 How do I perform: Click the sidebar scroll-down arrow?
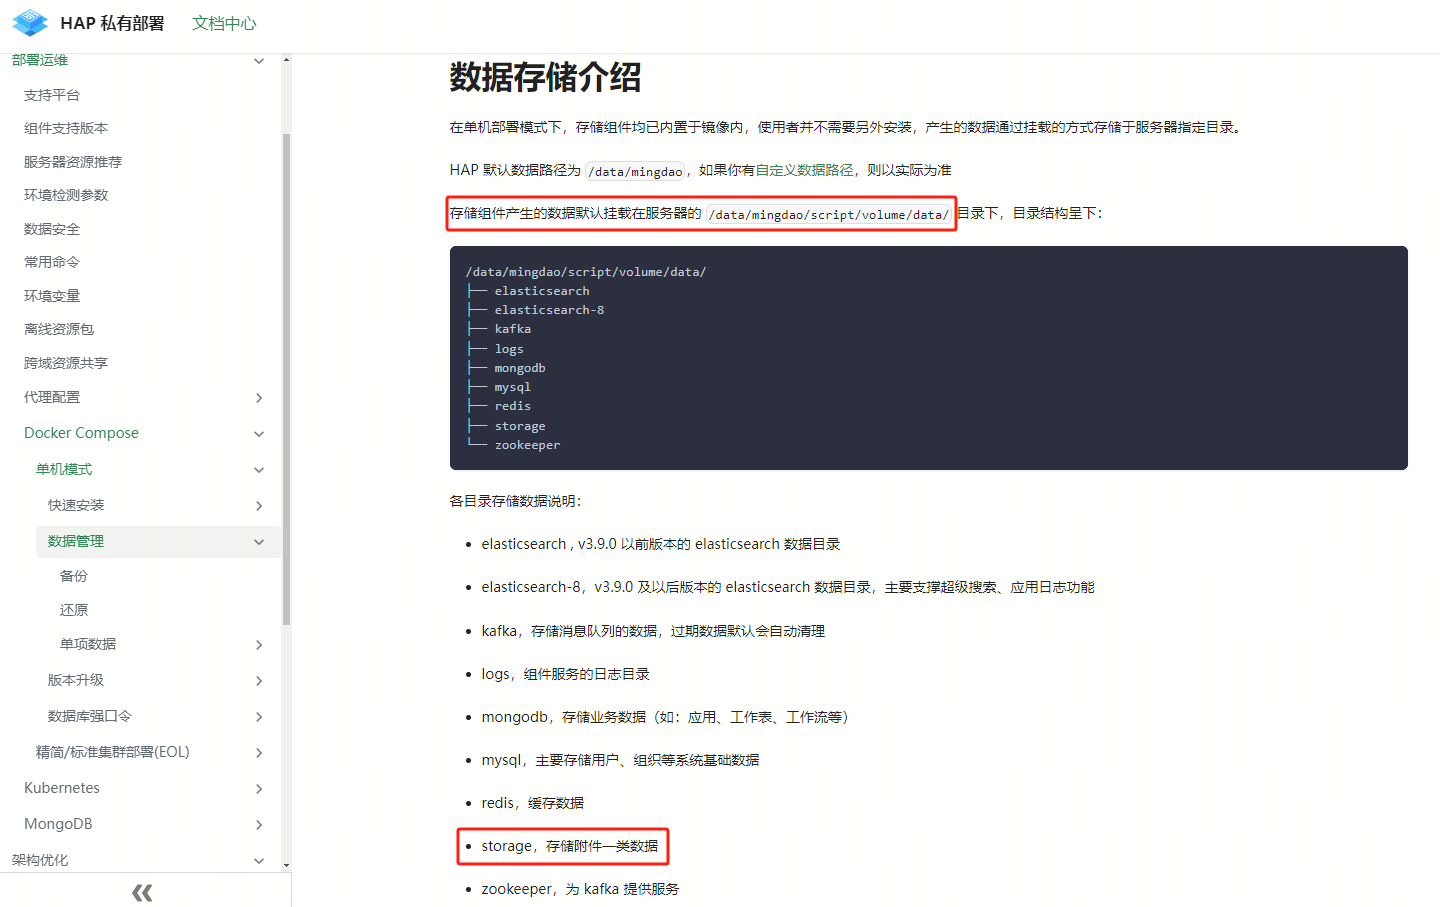pos(287,865)
